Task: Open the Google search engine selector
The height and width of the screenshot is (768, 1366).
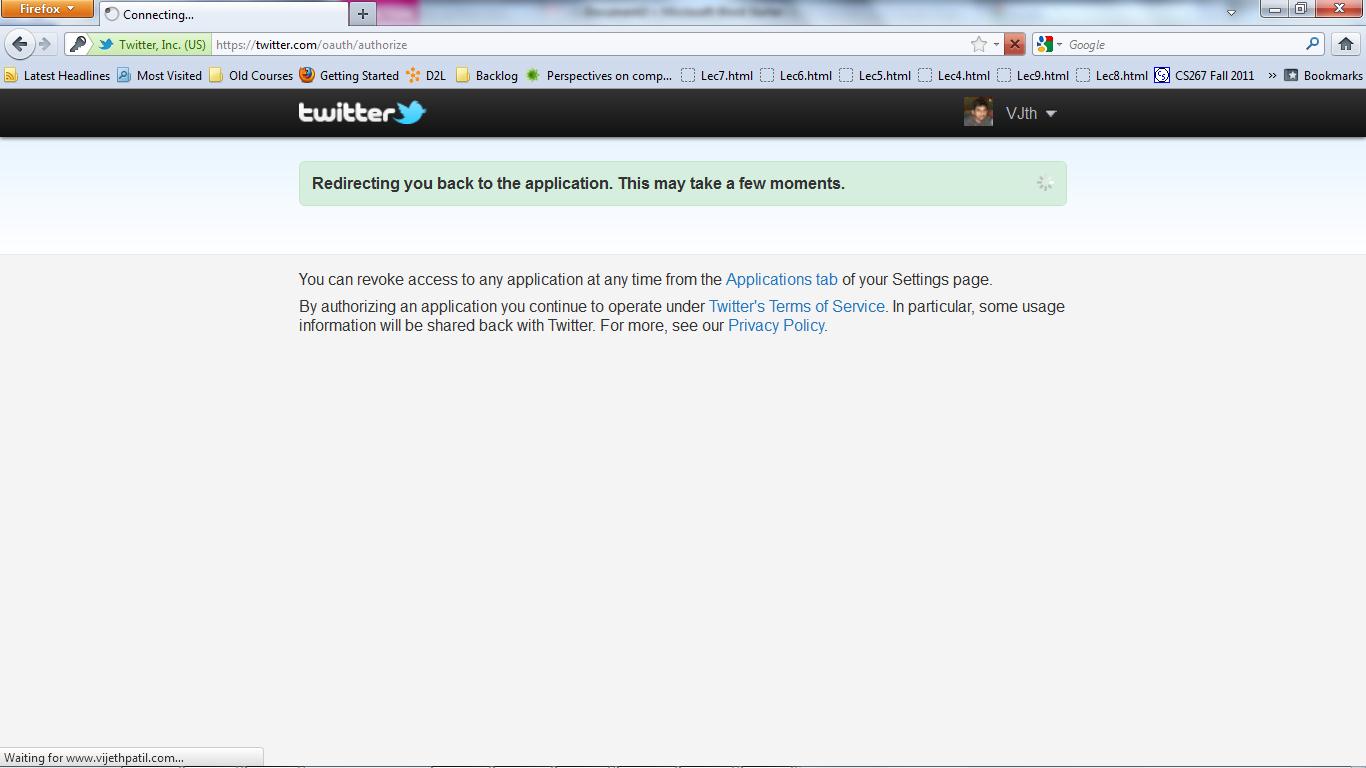Action: pos(1049,44)
